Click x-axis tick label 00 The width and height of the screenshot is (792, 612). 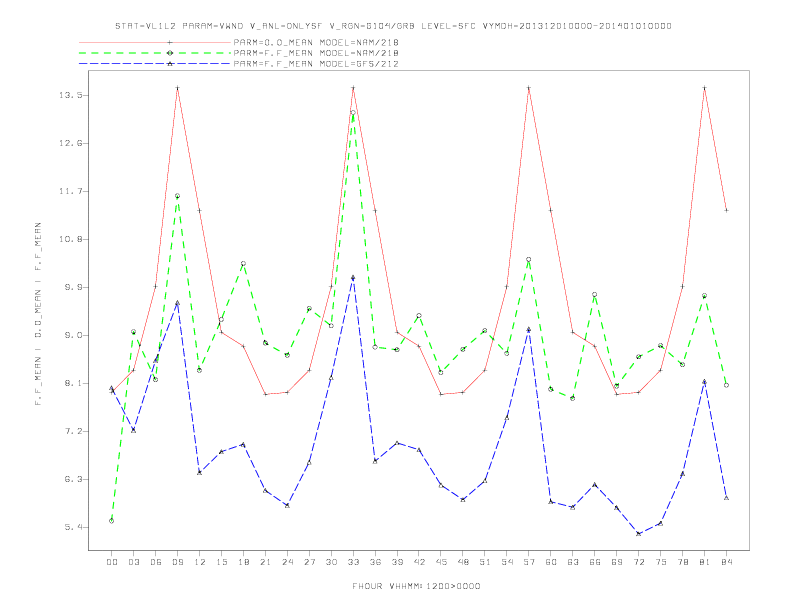pyautogui.click(x=112, y=562)
